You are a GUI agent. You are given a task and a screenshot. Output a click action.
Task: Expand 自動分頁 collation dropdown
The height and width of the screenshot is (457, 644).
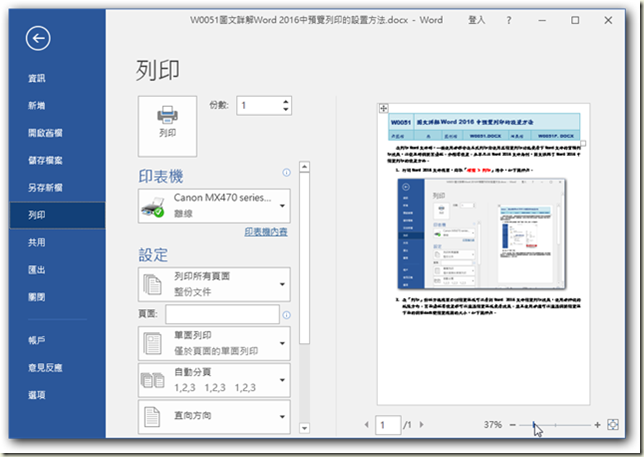point(214,380)
